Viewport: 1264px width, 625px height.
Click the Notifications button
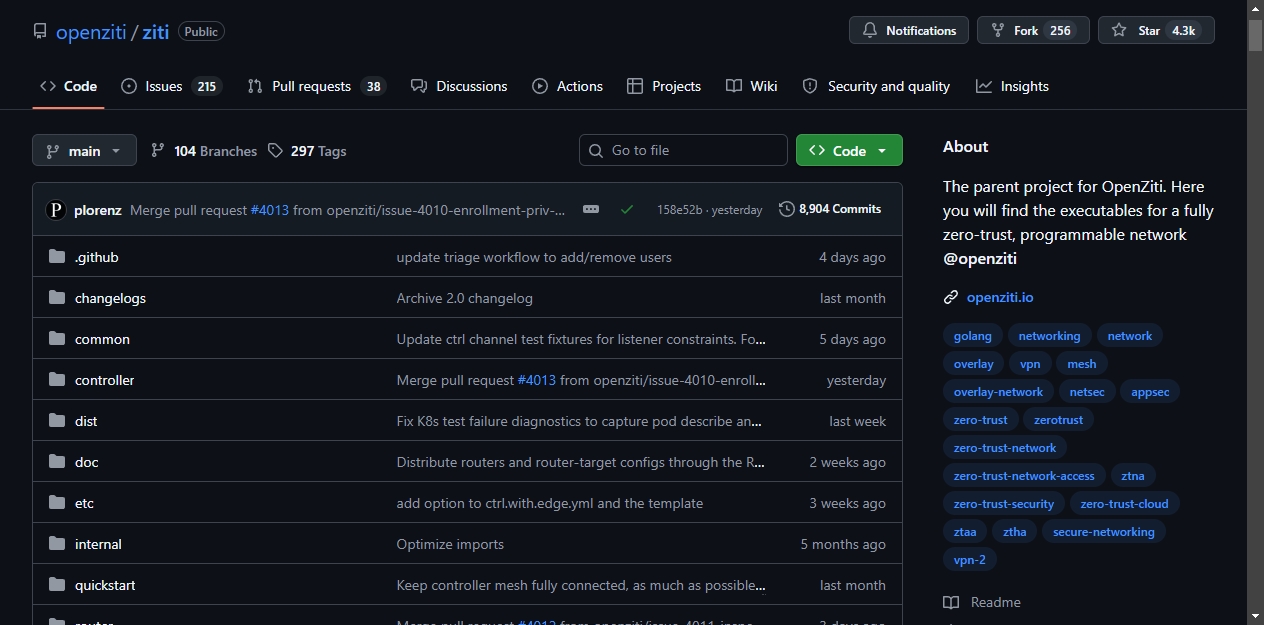[x=909, y=31]
